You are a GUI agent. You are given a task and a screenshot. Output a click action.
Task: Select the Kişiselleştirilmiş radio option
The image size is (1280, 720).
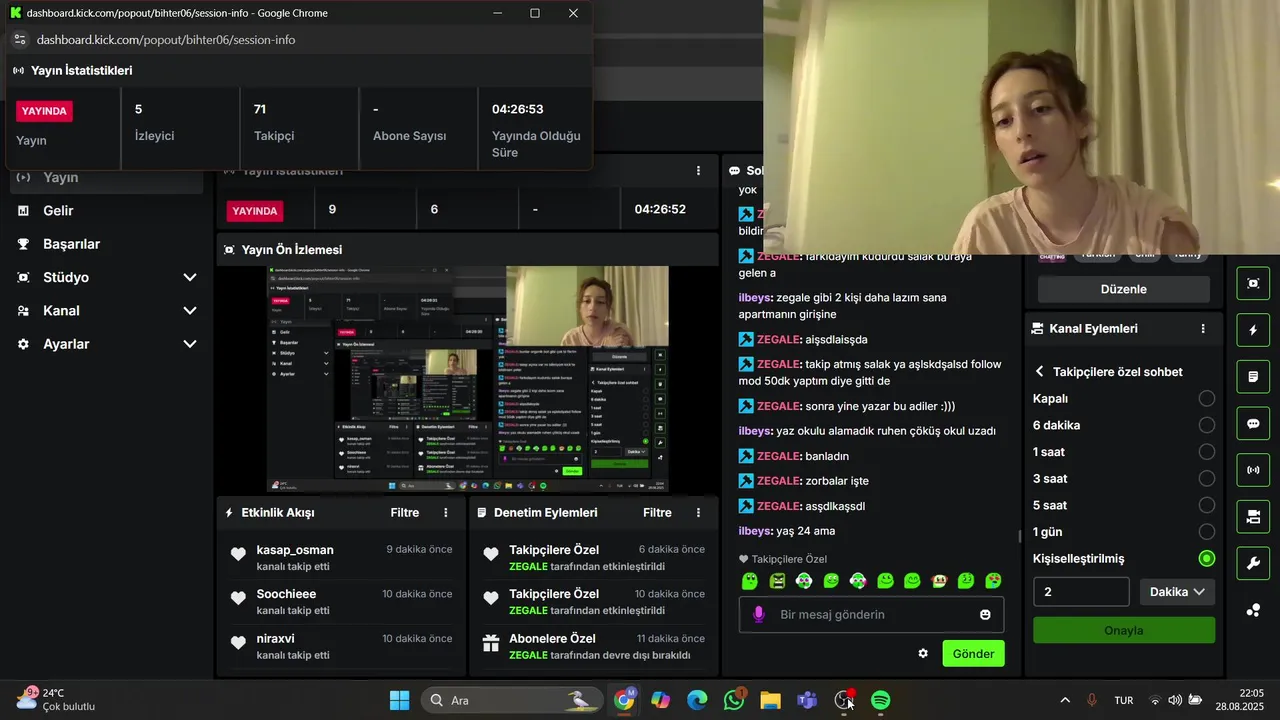click(1207, 558)
